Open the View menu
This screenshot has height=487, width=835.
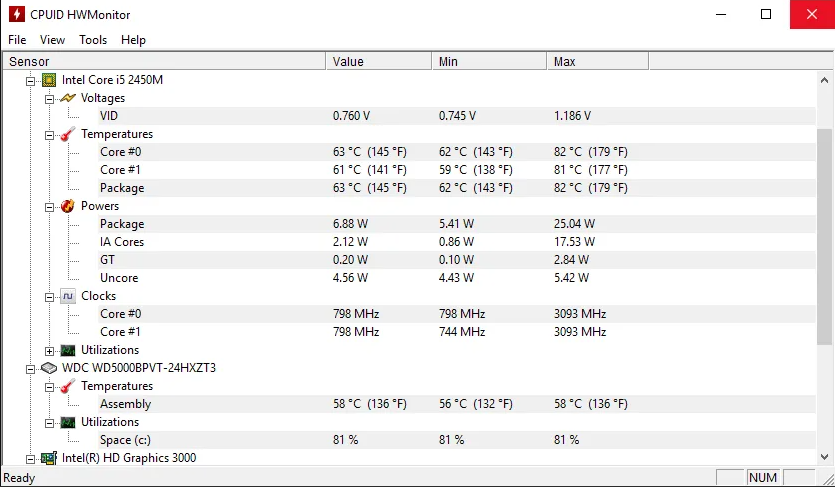52,40
